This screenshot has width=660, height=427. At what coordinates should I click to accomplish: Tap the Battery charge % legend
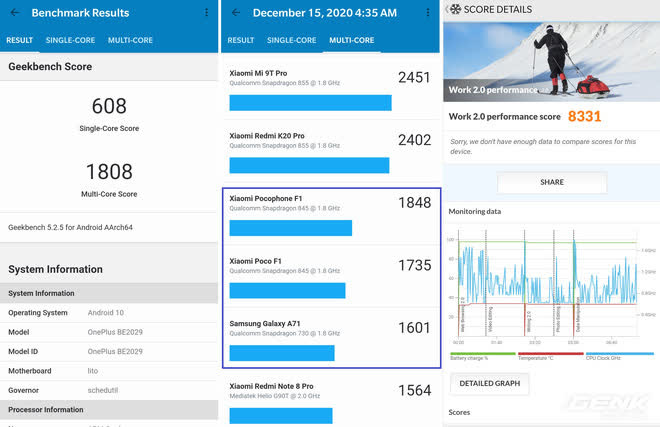click(x=482, y=356)
